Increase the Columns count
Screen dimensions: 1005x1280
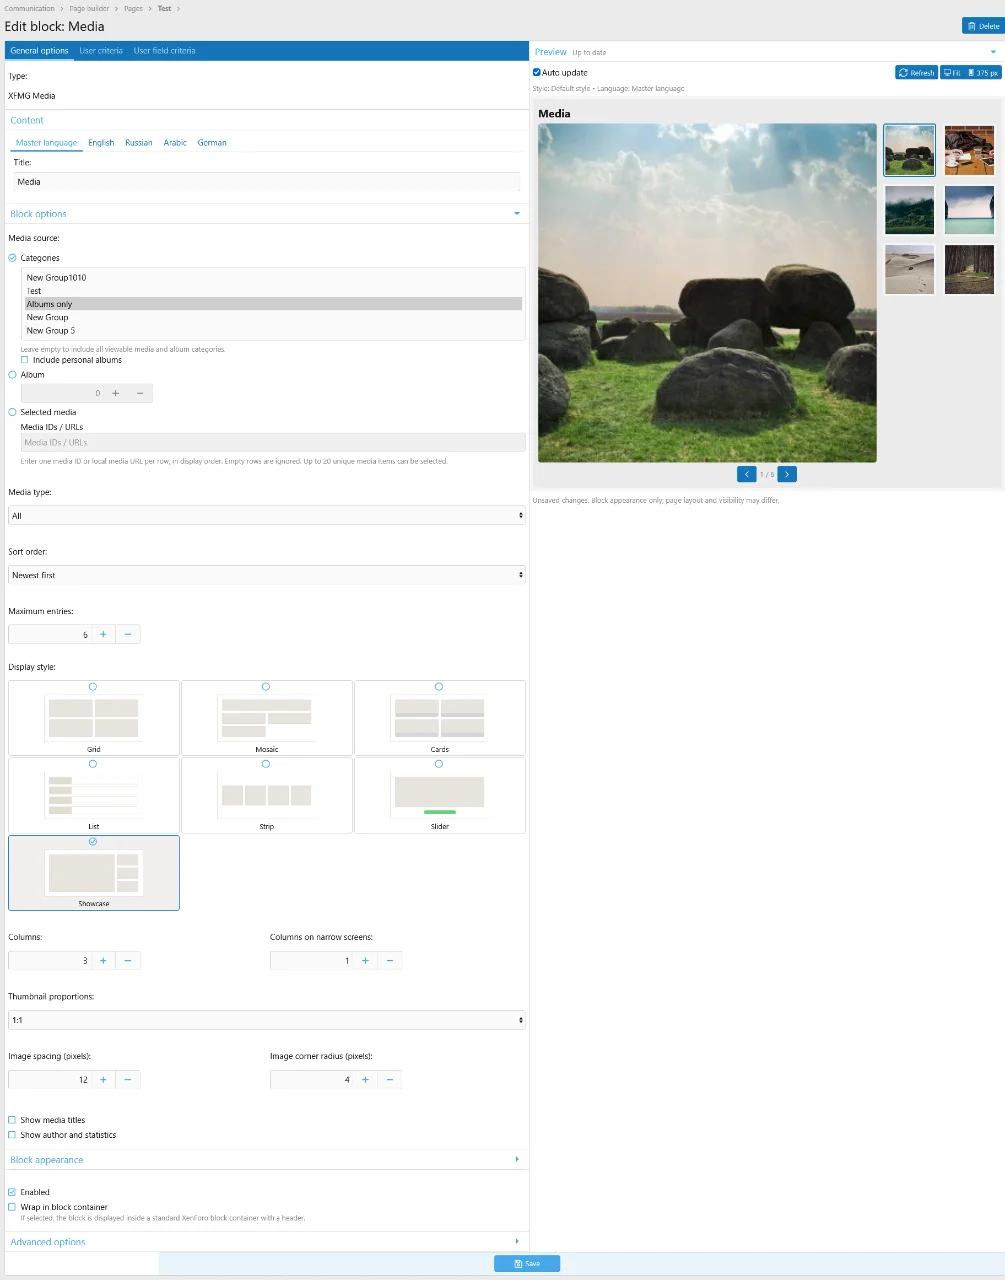click(x=103, y=961)
